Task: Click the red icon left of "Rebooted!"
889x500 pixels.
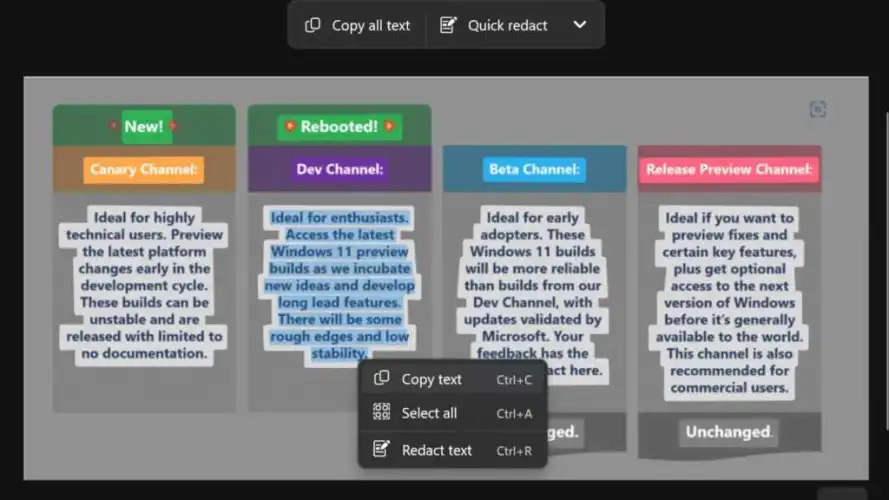Action: pos(290,127)
